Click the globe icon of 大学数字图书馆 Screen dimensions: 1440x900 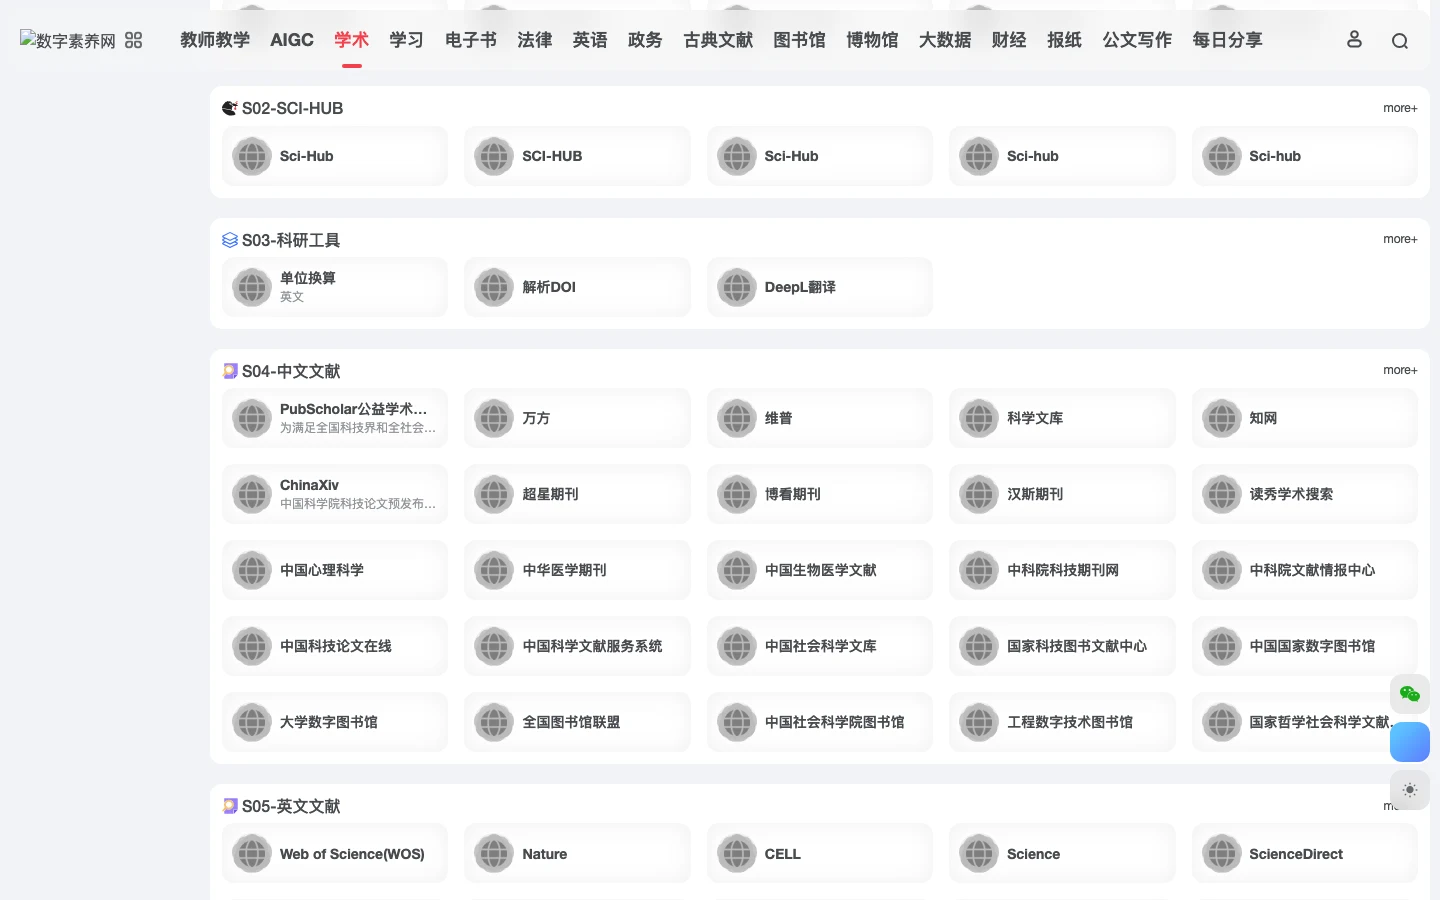(252, 722)
